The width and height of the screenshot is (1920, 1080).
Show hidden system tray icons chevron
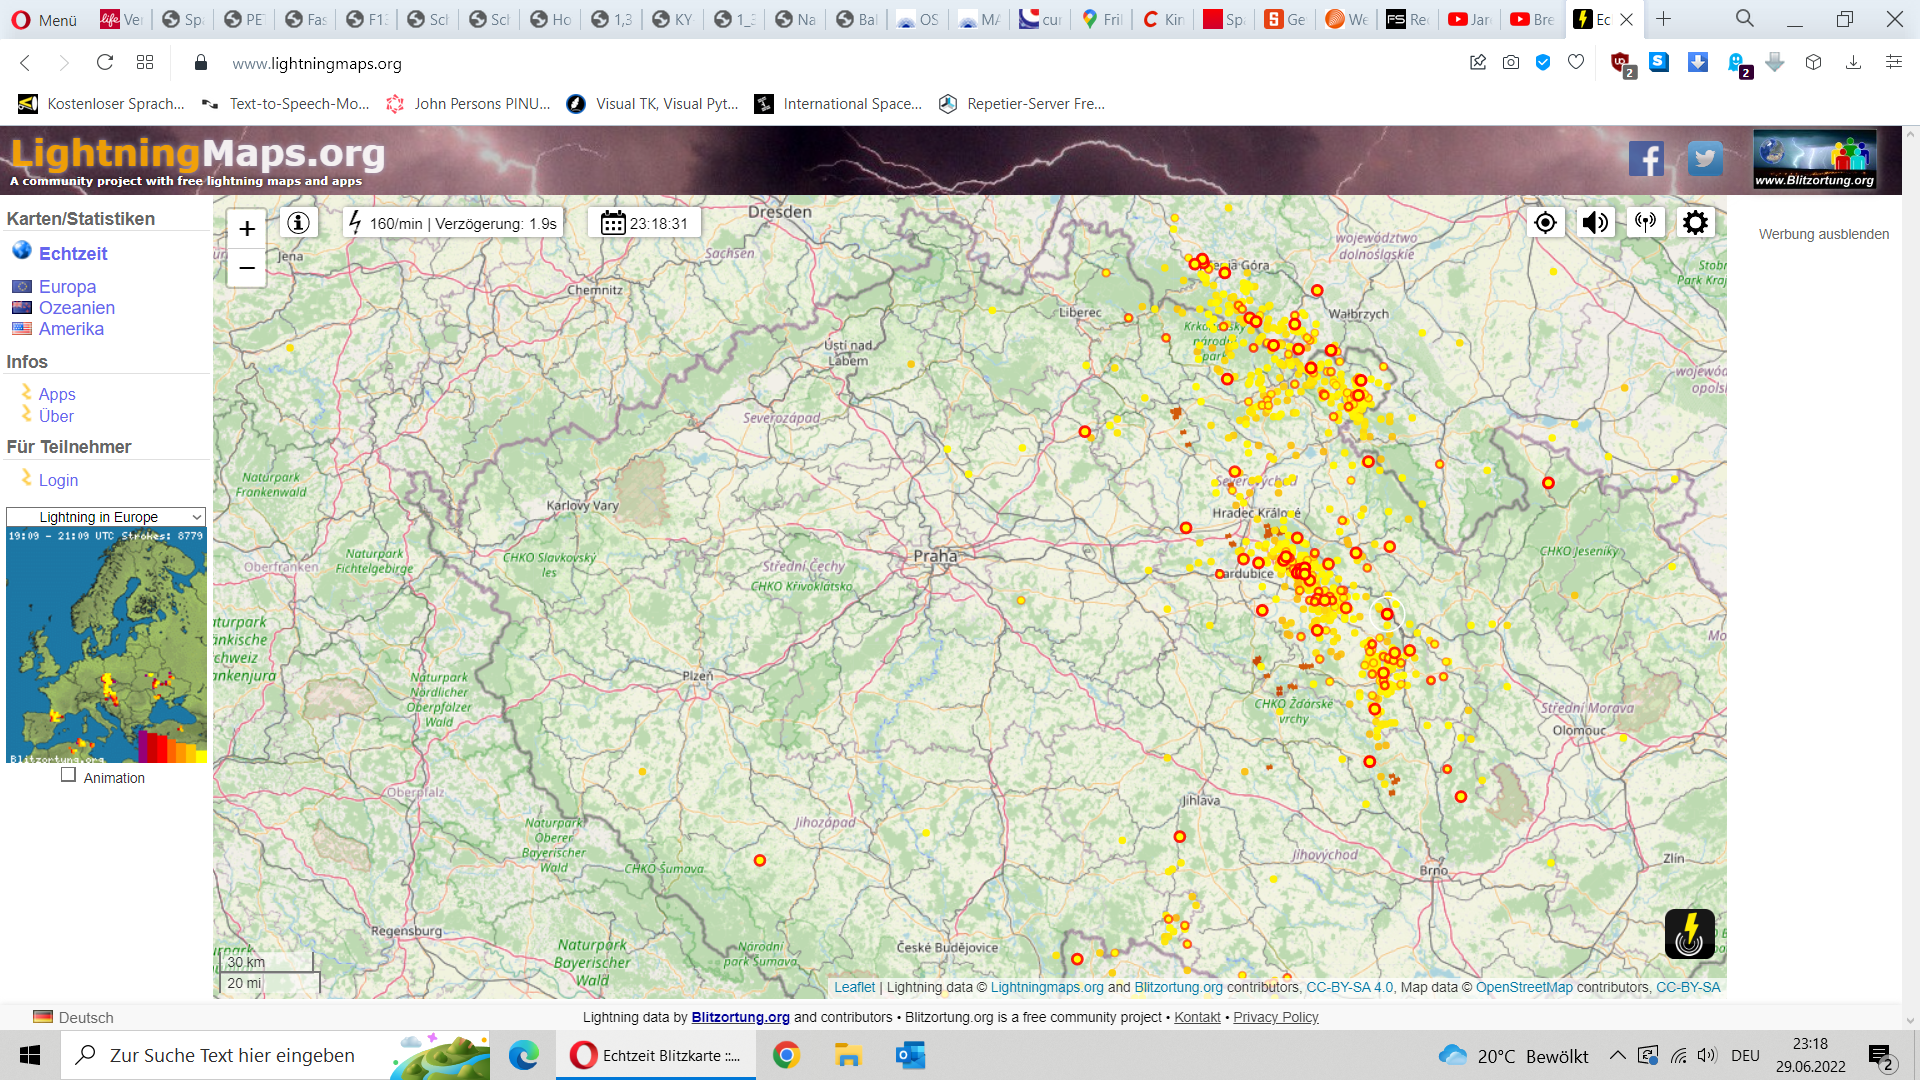click(1617, 1055)
